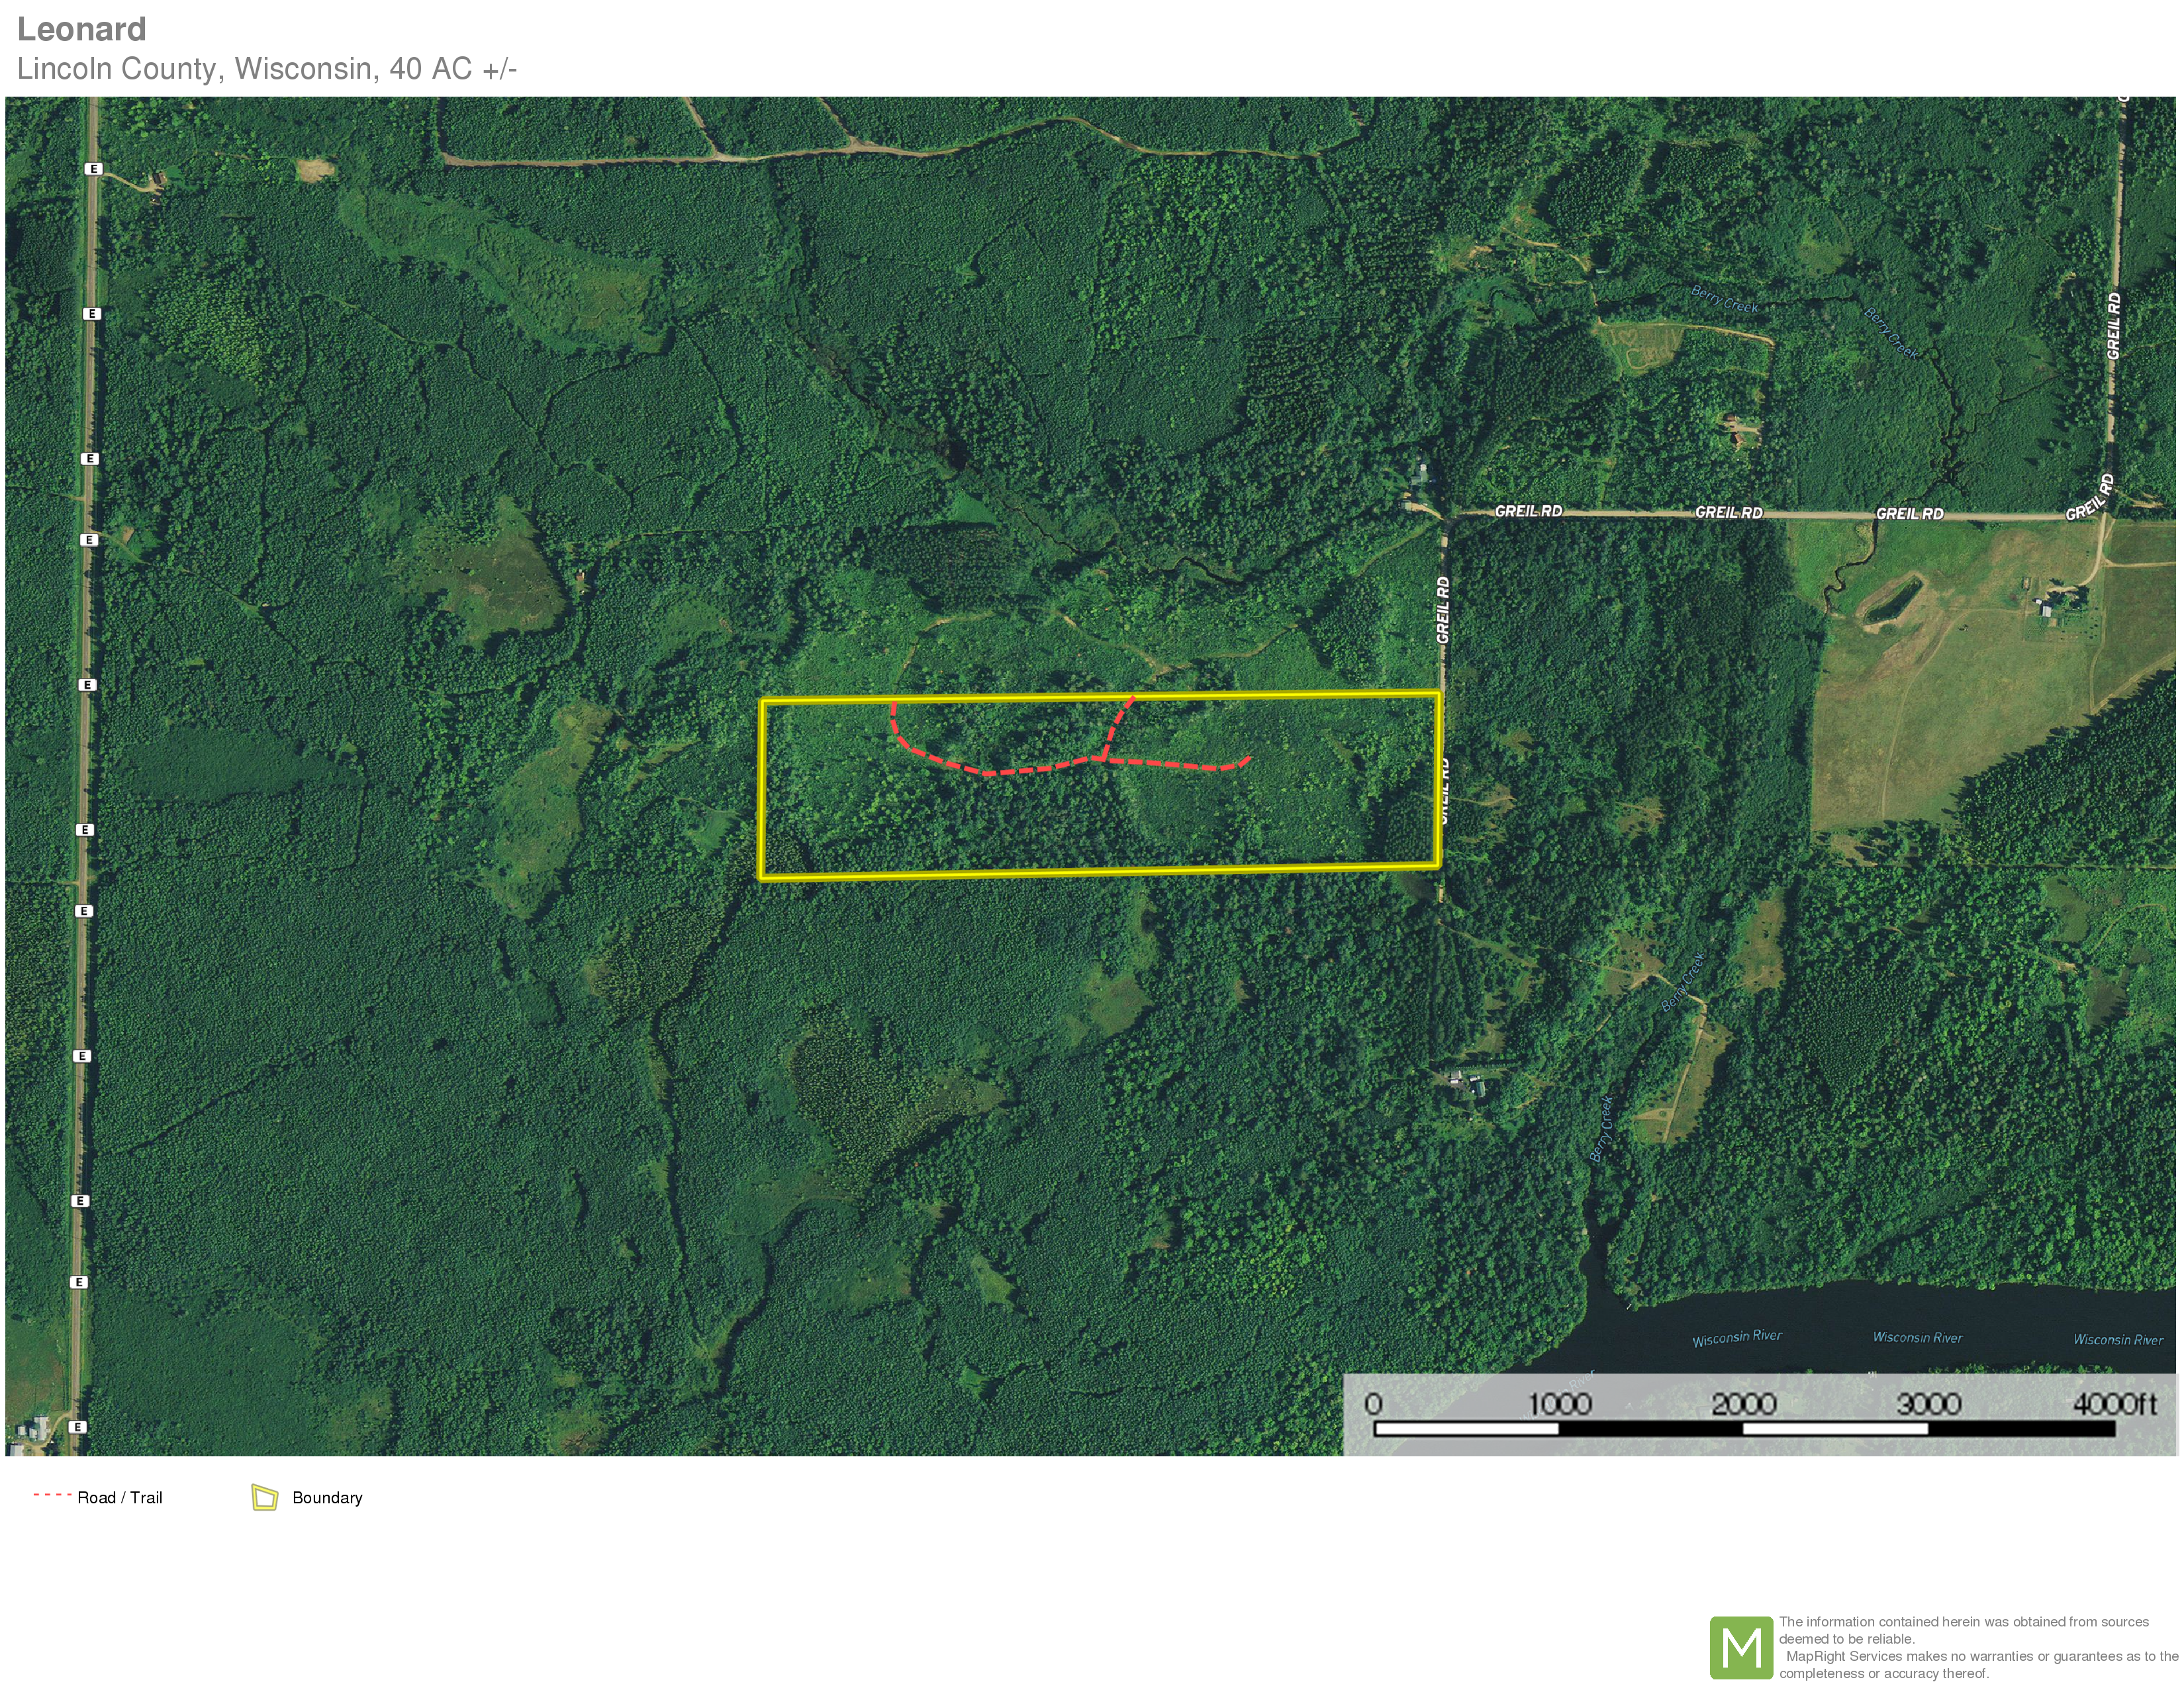Click the Lincoln County, Wisconsin subtitle text

click(266, 69)
